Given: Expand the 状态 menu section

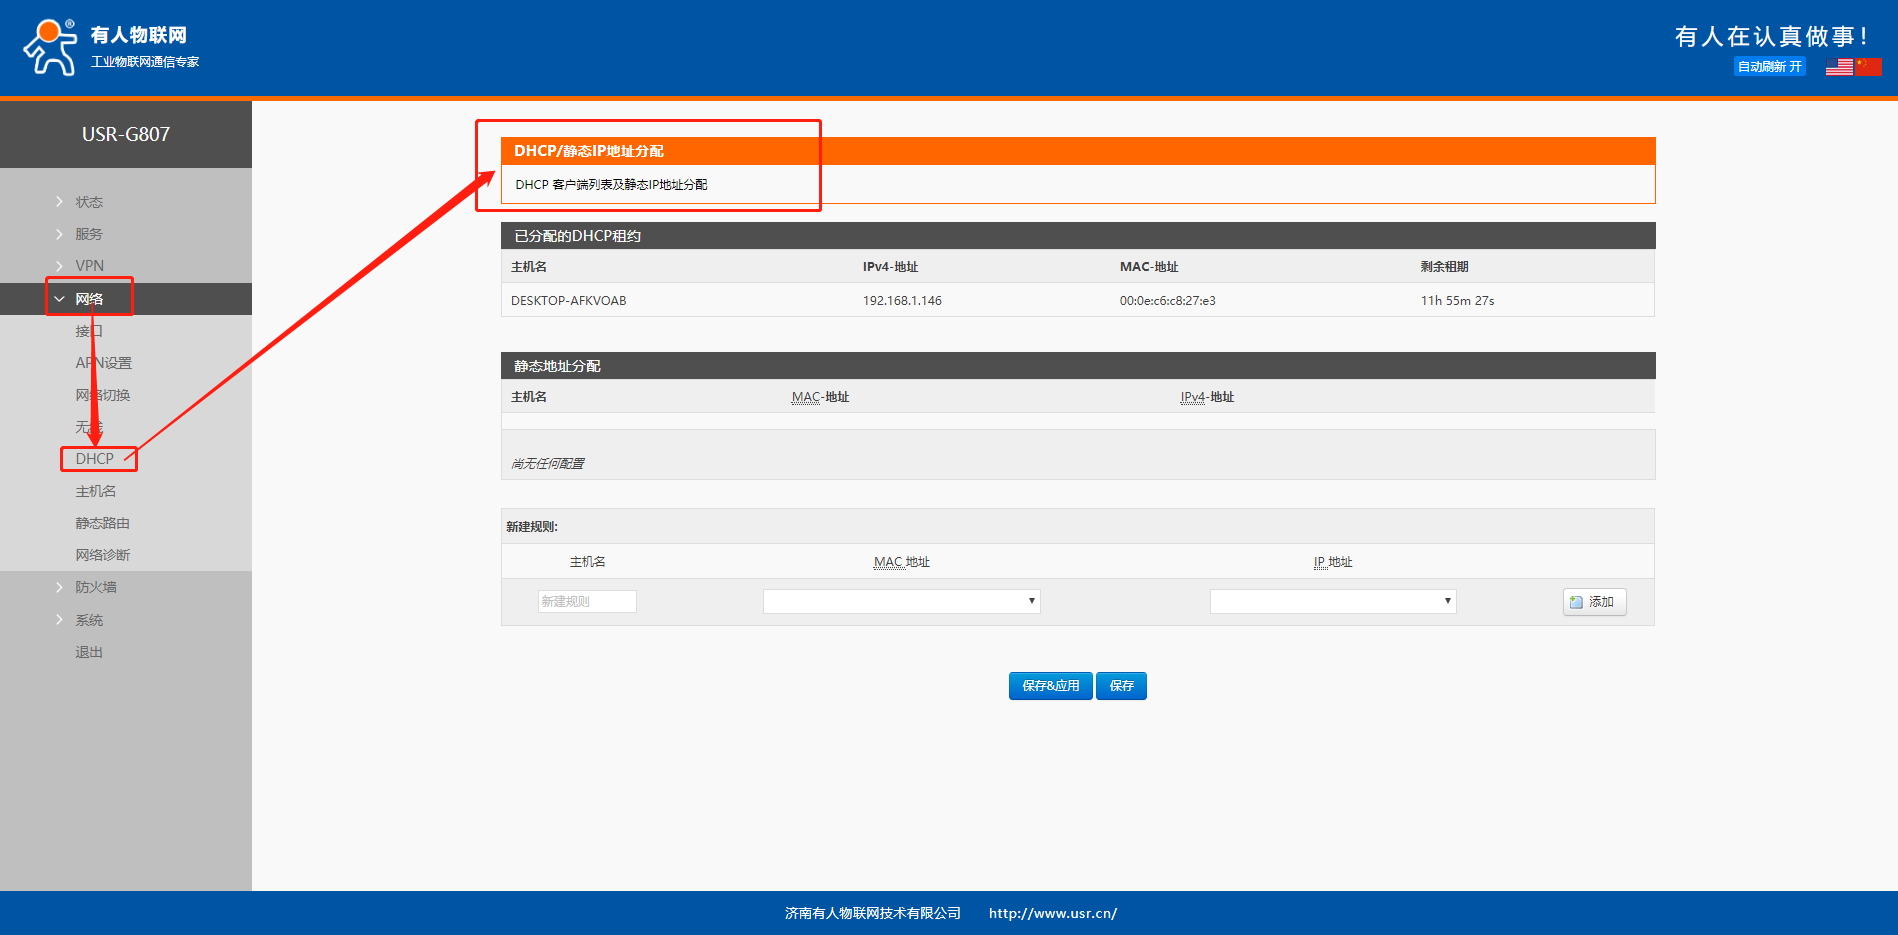Looking at the screenshot, I should click(89, 202).
